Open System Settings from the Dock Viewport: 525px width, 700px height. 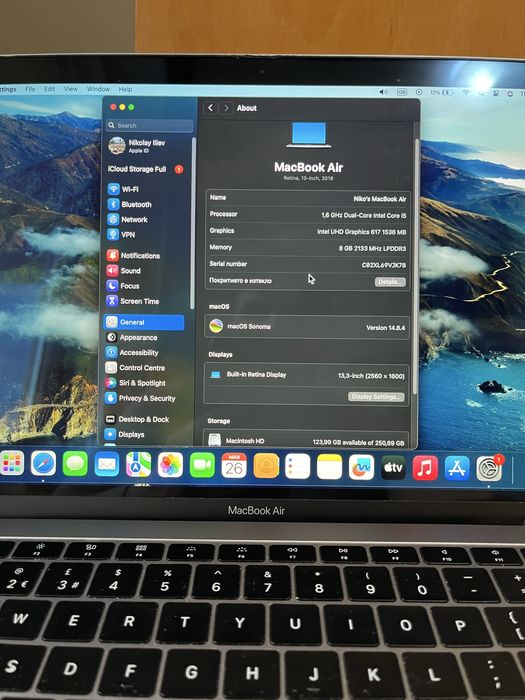(489, 469)
